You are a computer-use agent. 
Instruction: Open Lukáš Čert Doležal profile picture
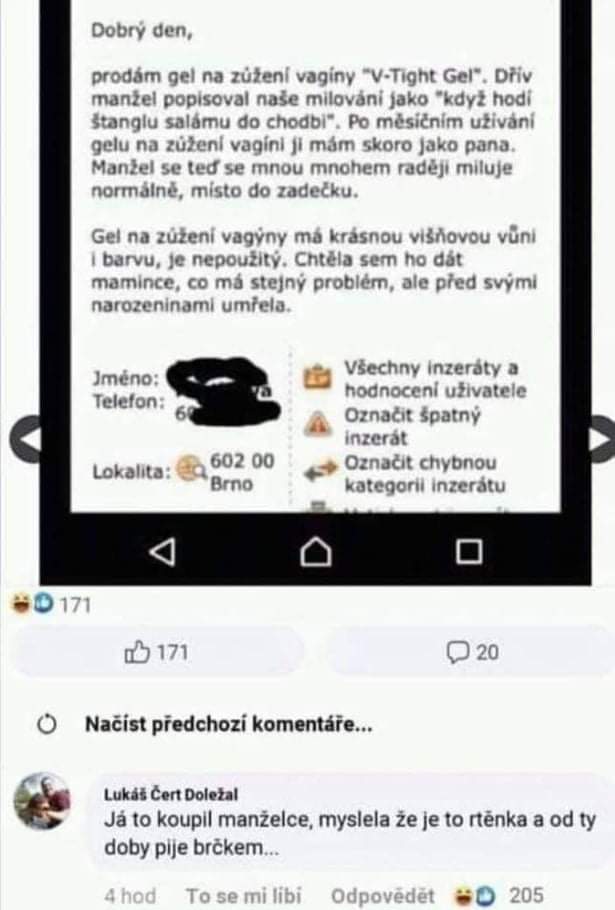coord(42,801)
